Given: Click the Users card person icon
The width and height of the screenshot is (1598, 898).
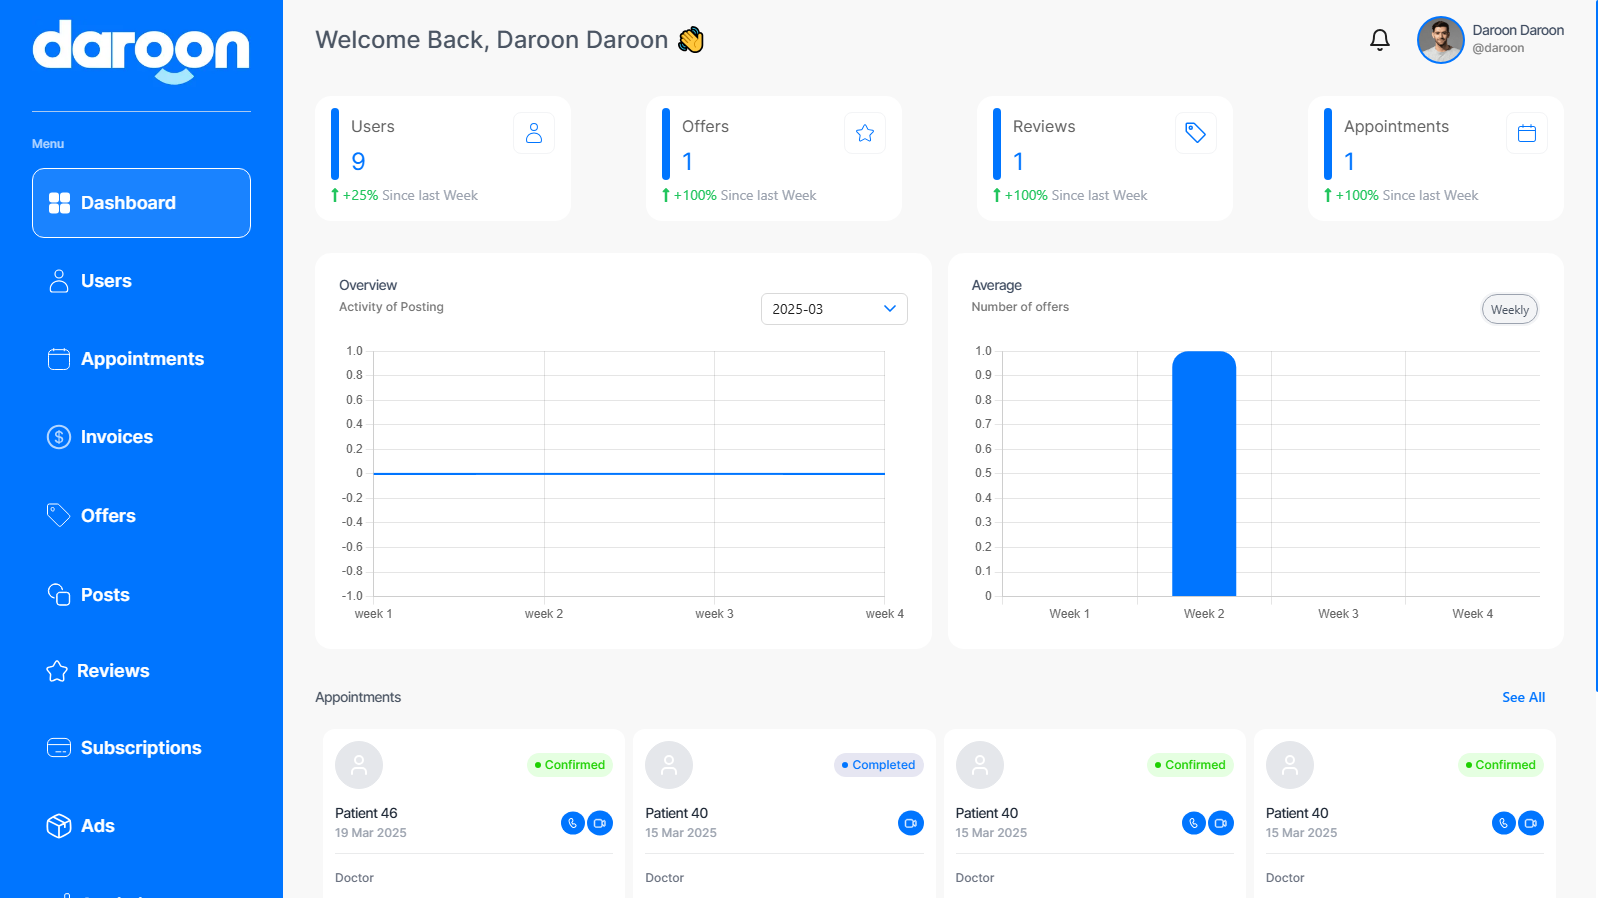Looking at the screenshot, I should (534, 133).
